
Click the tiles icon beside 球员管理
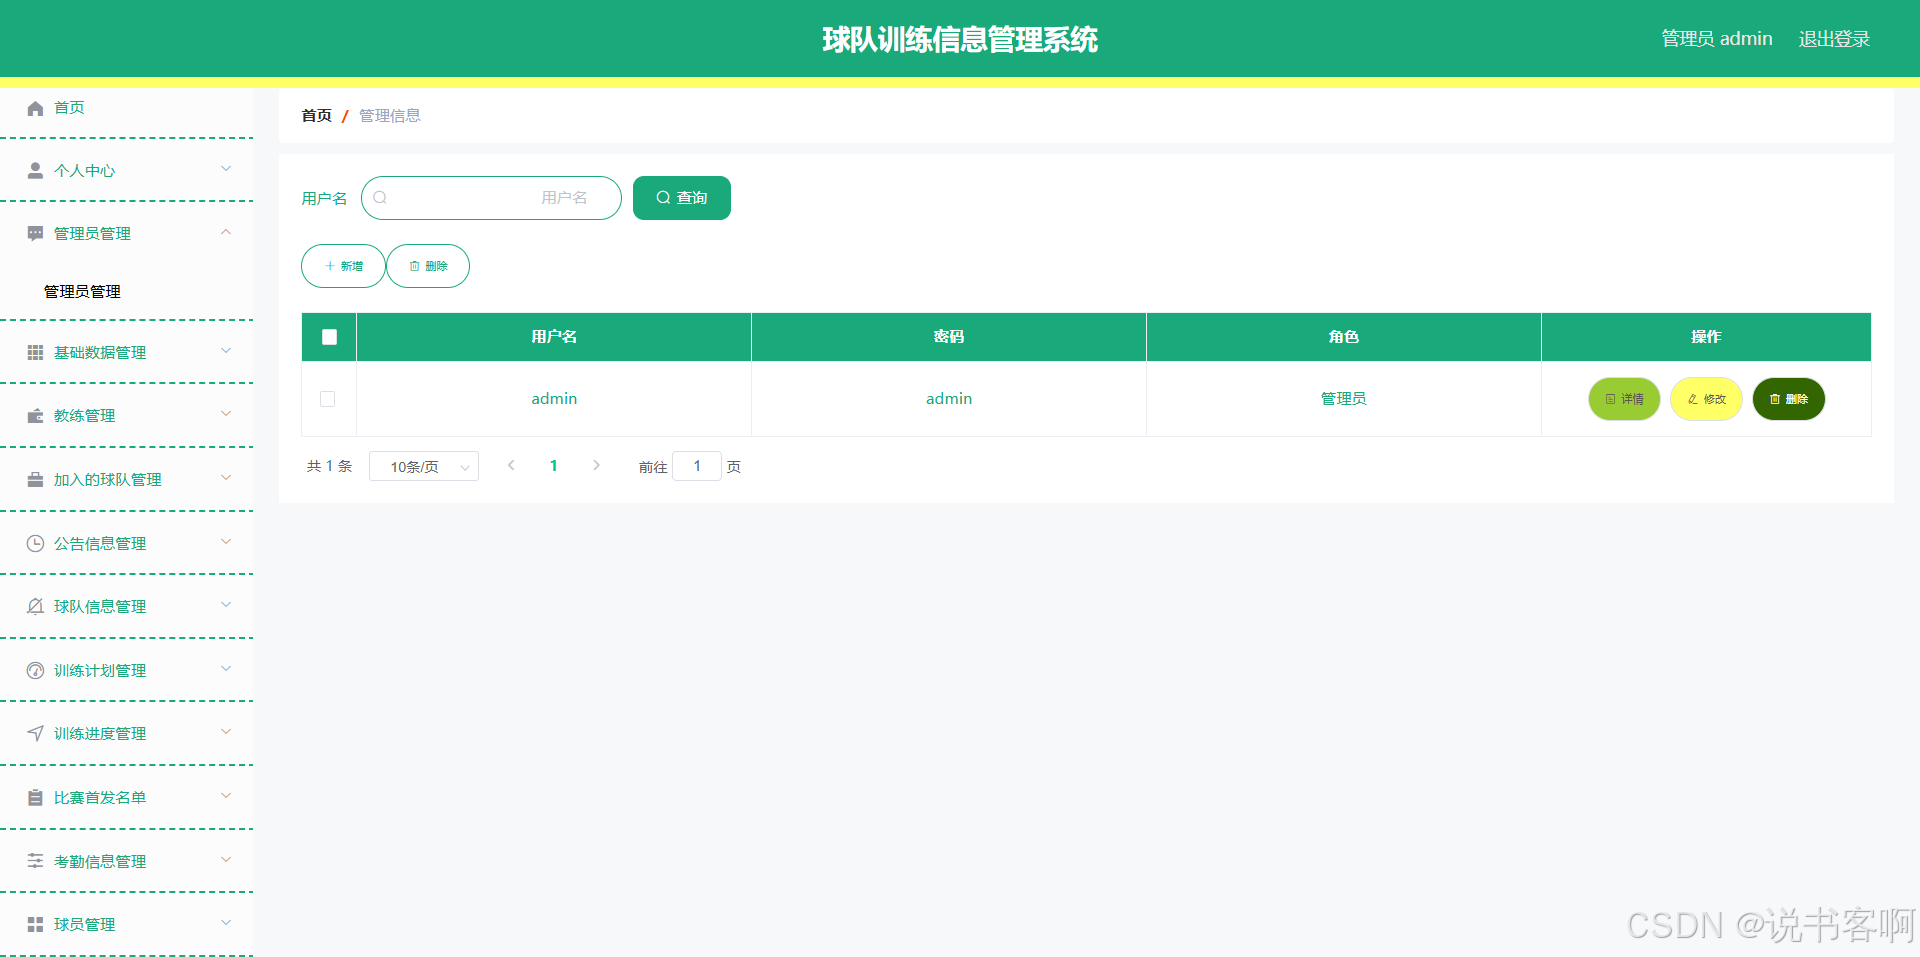pyautogui.click(x=35, y=925)
